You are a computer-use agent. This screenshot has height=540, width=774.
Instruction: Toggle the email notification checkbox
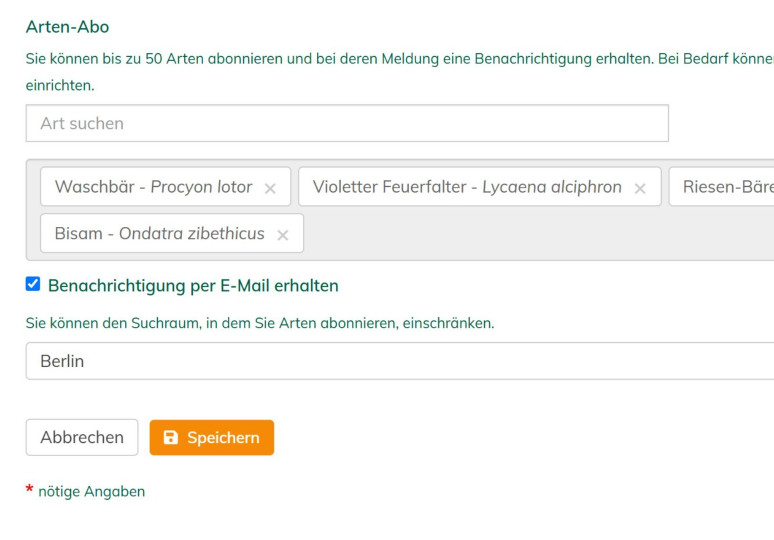(x=33, y=284)
